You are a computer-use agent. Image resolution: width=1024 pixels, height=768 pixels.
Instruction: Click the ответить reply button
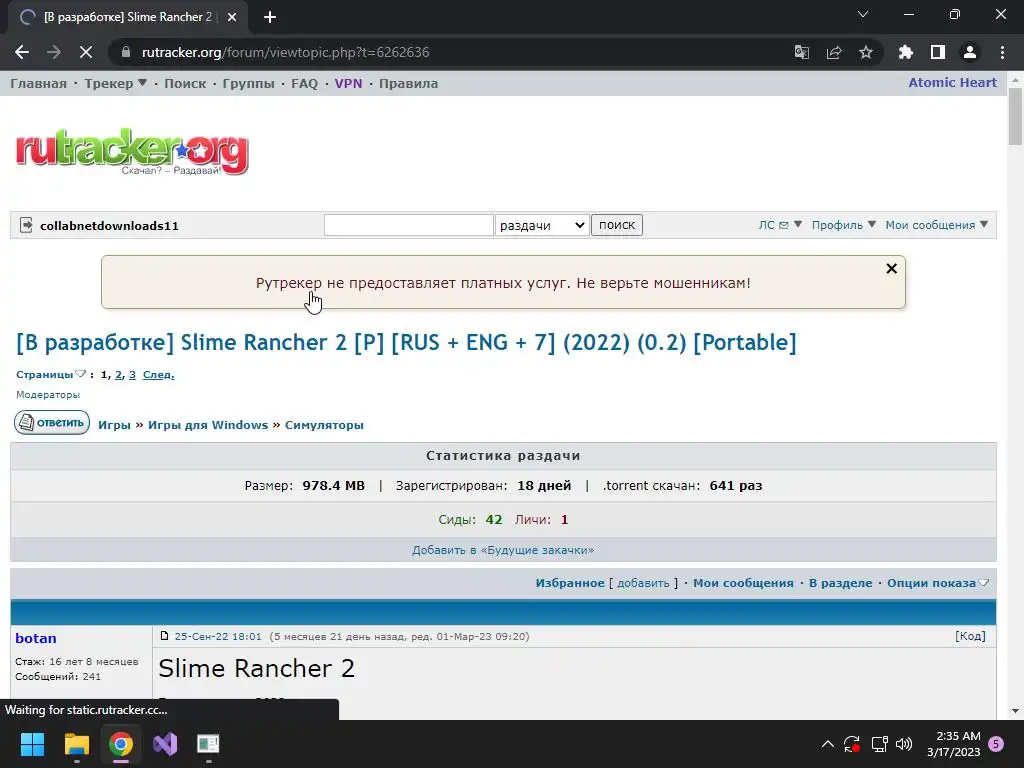52,423
